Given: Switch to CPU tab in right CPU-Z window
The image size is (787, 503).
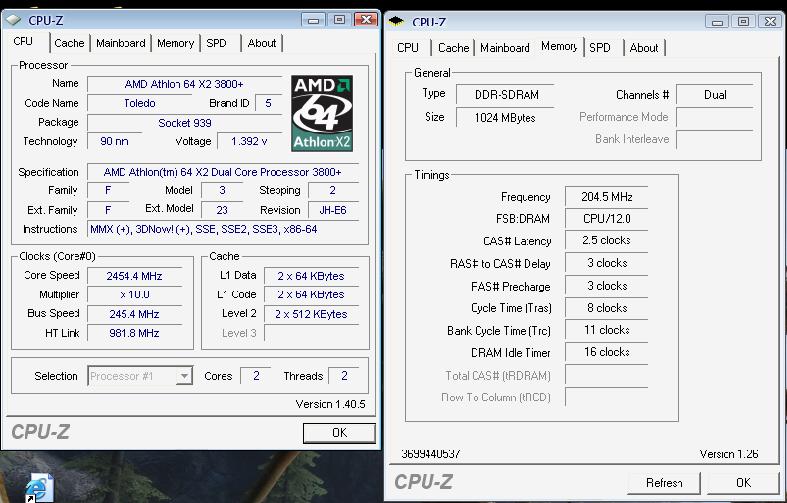Looking at the screenshot, I should tap(408, 48).
